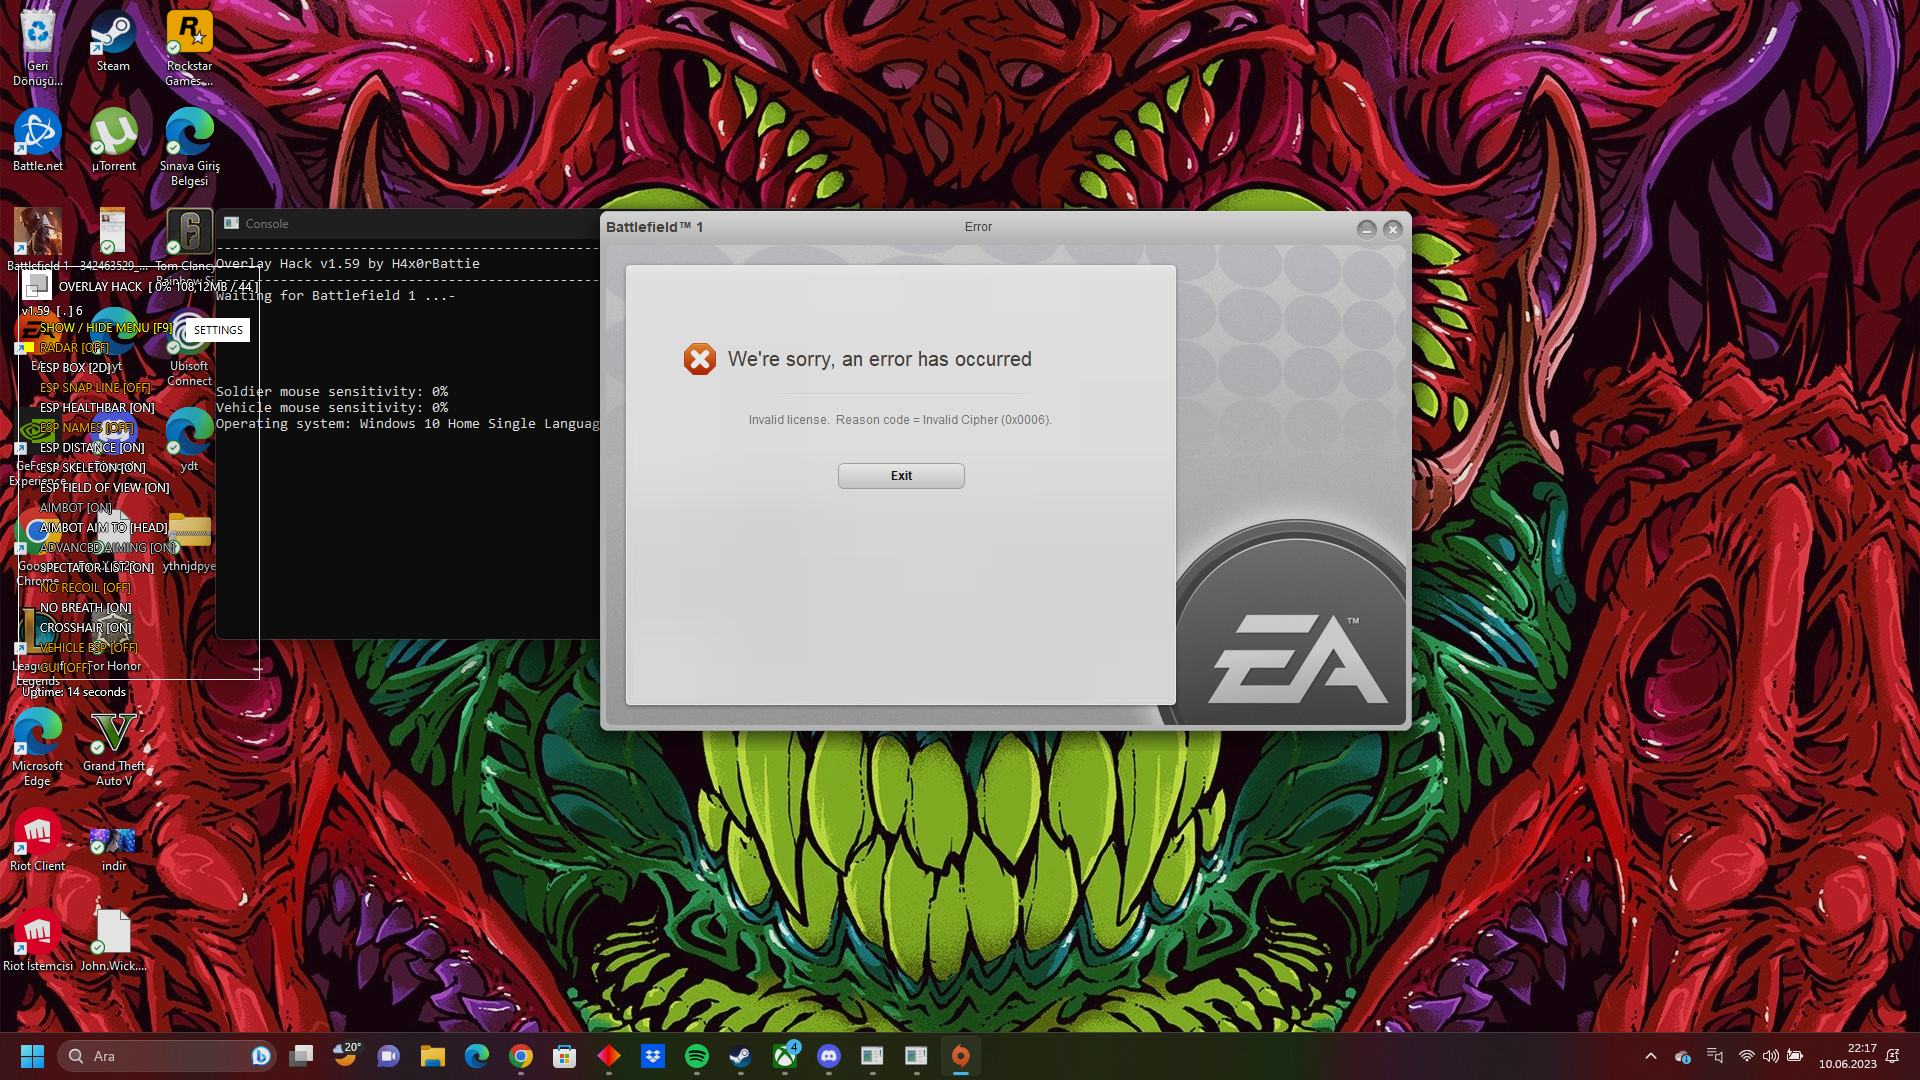Viewport: 1920px width, 1080px height.
Task: Toggle NO RECOIL in the overlay
Action: [x=85, y=588]
